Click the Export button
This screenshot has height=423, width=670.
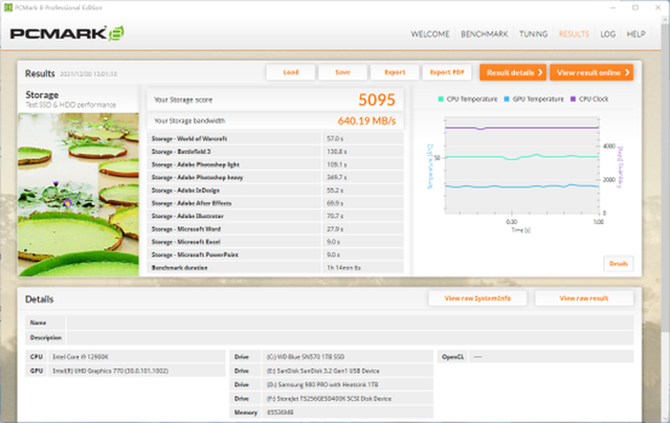[394, 72]
